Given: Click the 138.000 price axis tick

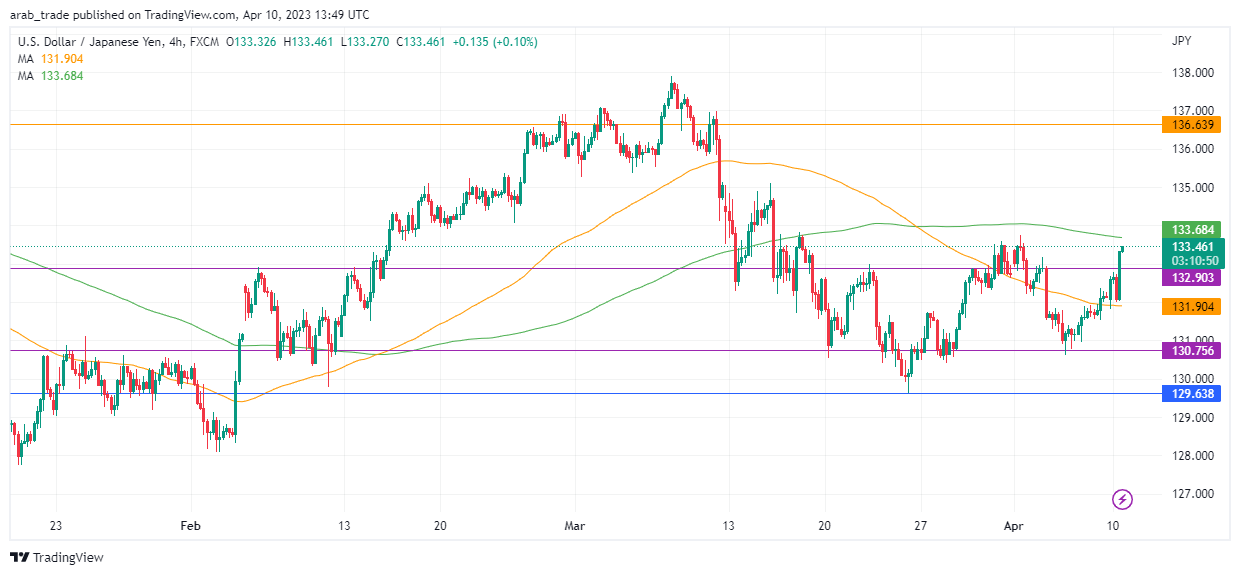Looking at the screenshot, I should [x=1192, y=73].
